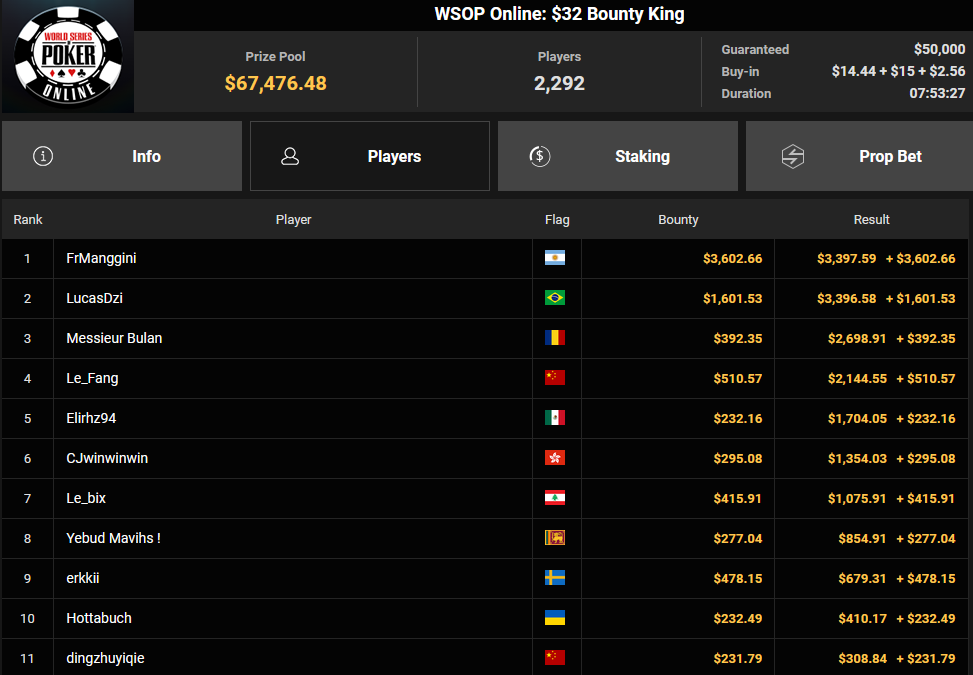Open the Prop Bet tab
The image size is (973, 675).
(859, 156)
